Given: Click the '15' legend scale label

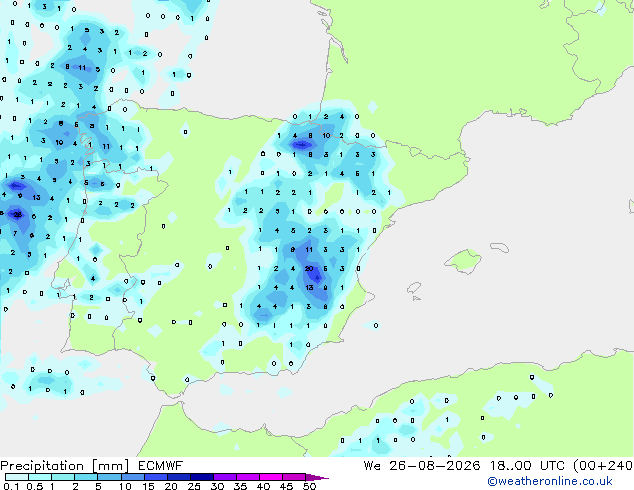Looking at the screenshot, I should click(x=148, y=486).
